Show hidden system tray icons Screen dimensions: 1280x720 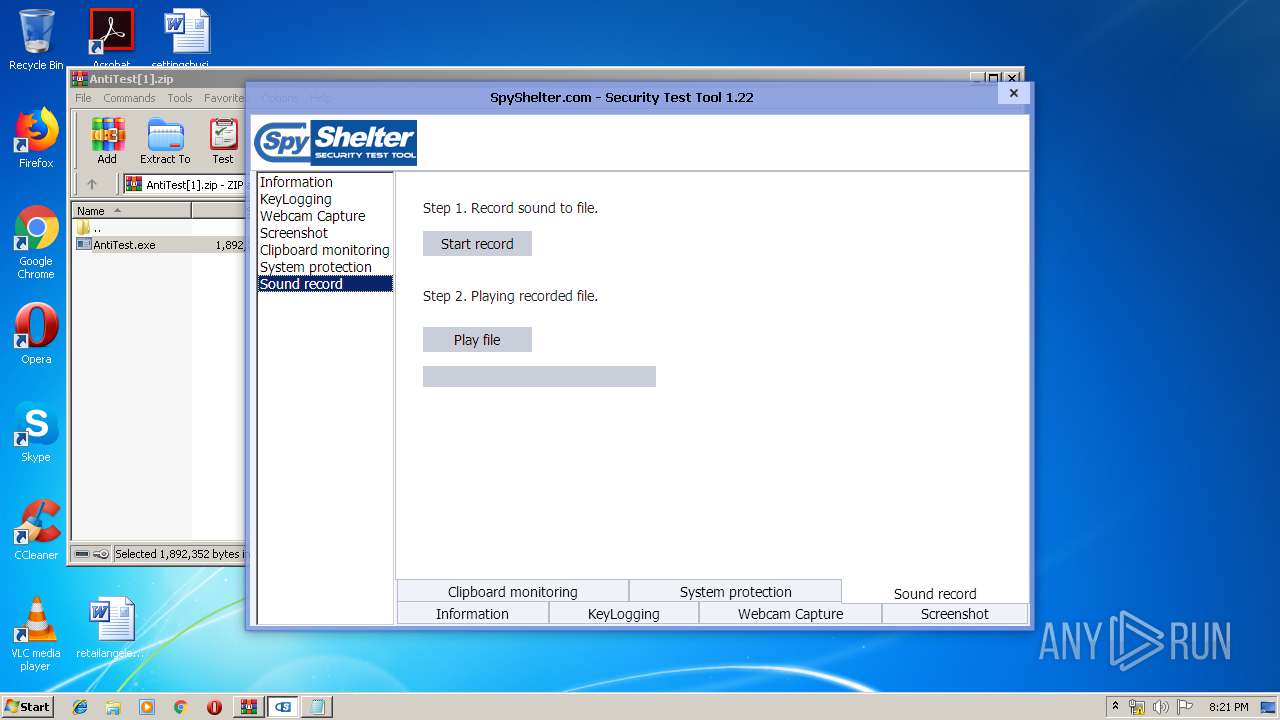1116,706
